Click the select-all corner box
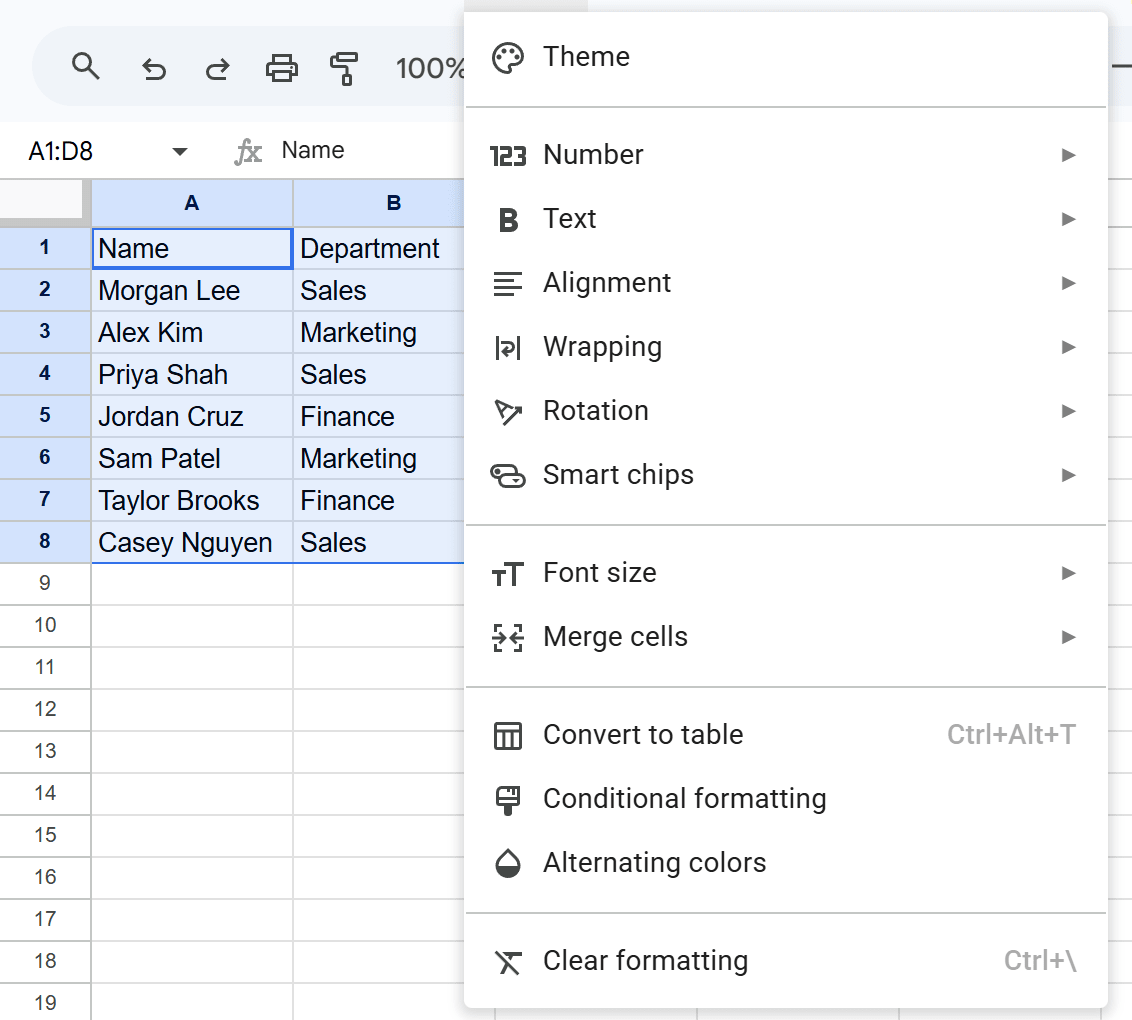Image resolution: width=1132 pixels, height=1020 pixels. point(42,200)
